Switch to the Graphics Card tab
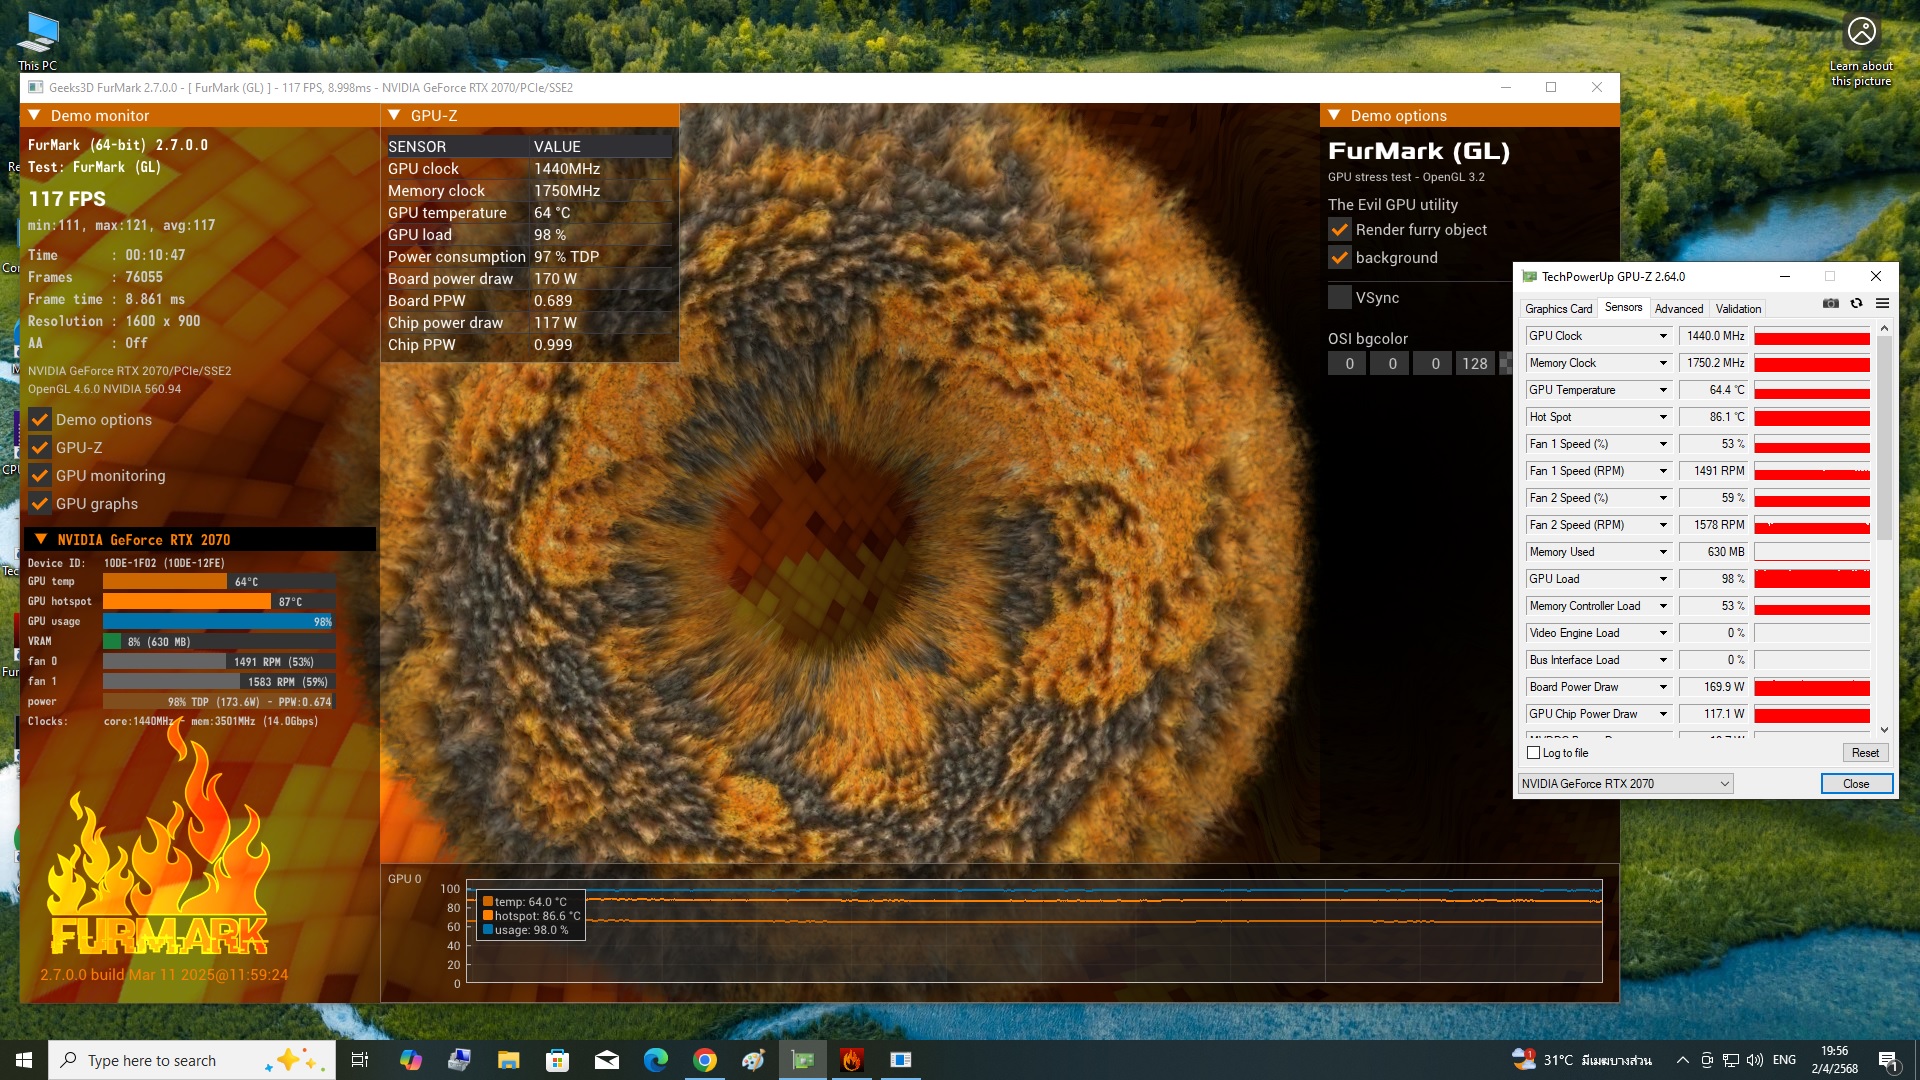 pyautogui.click(x=1558, y=309)
